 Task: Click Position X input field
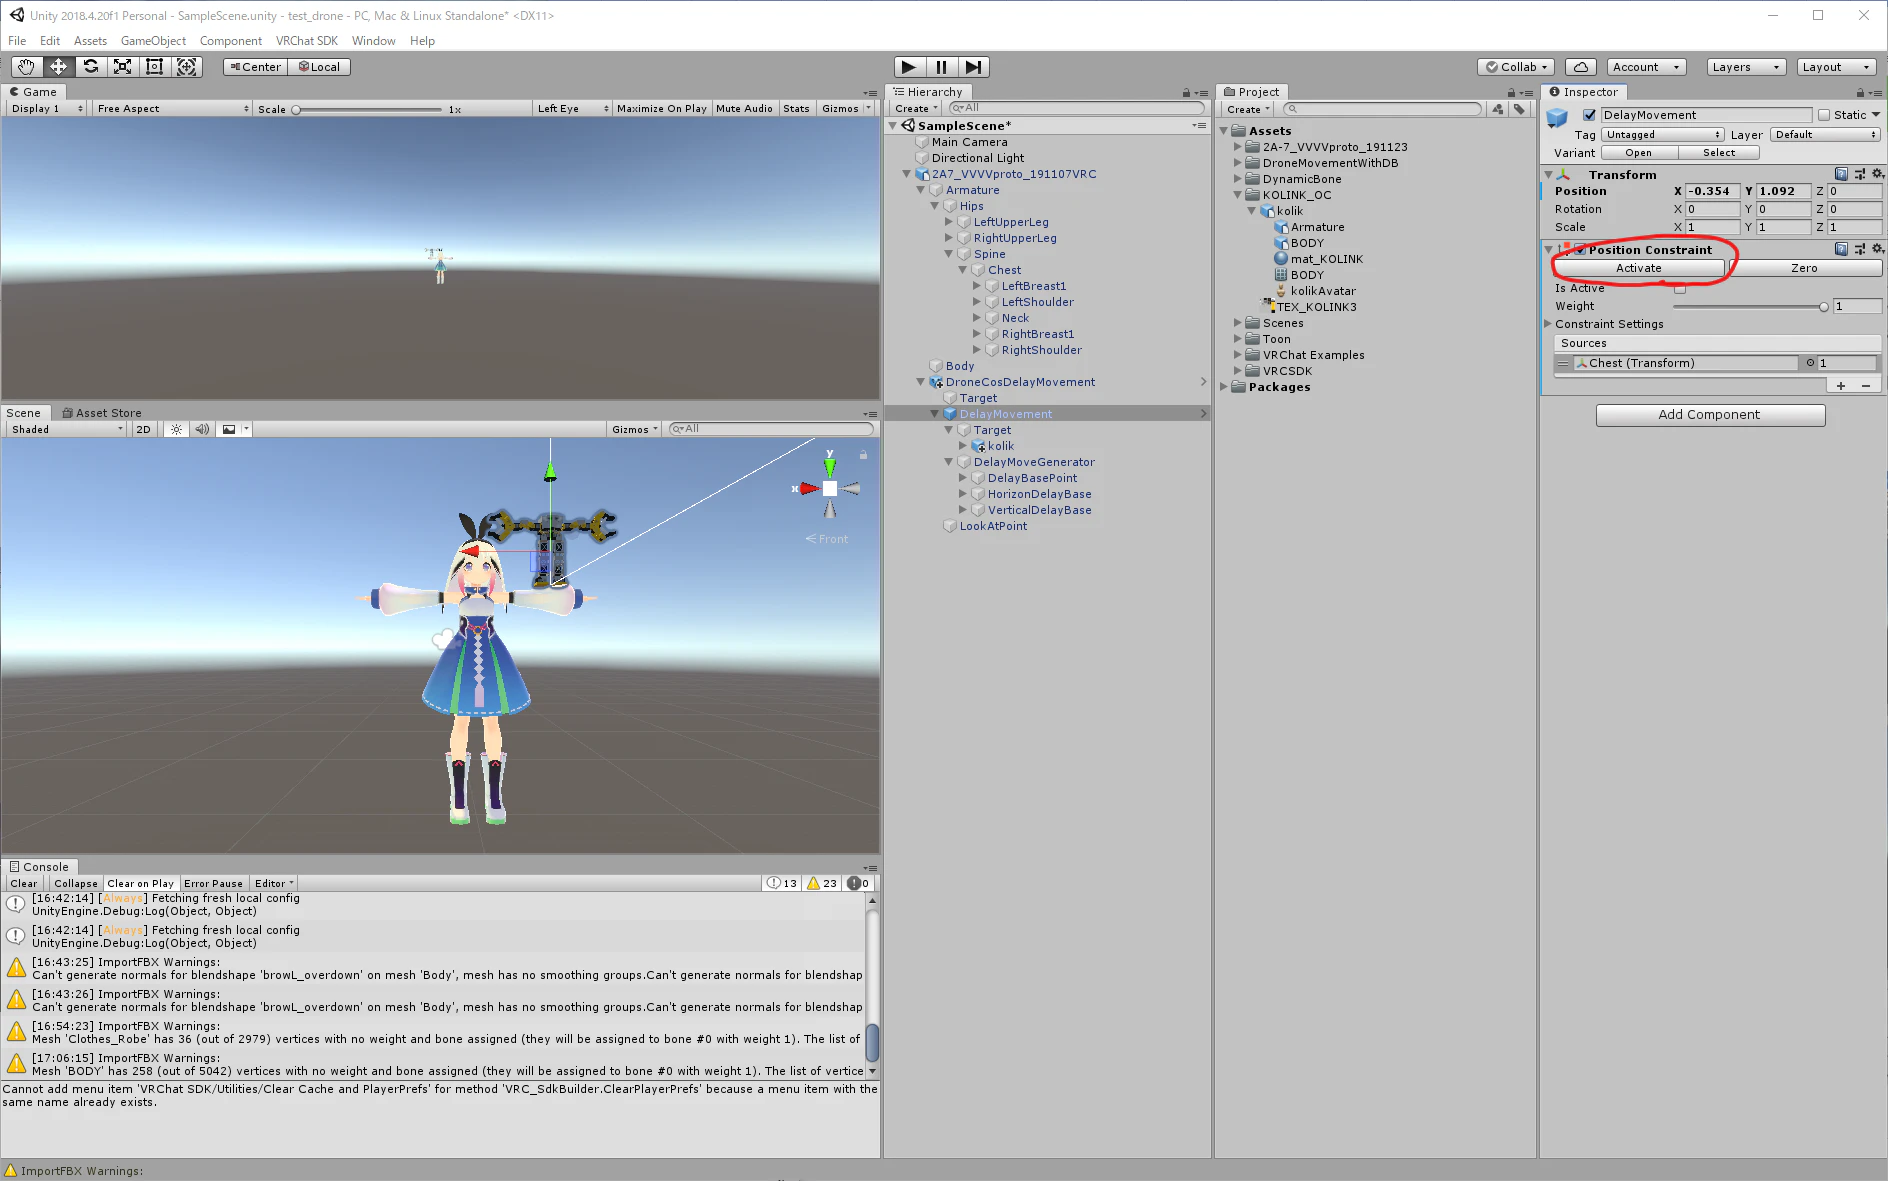[x=1712, y=191]
